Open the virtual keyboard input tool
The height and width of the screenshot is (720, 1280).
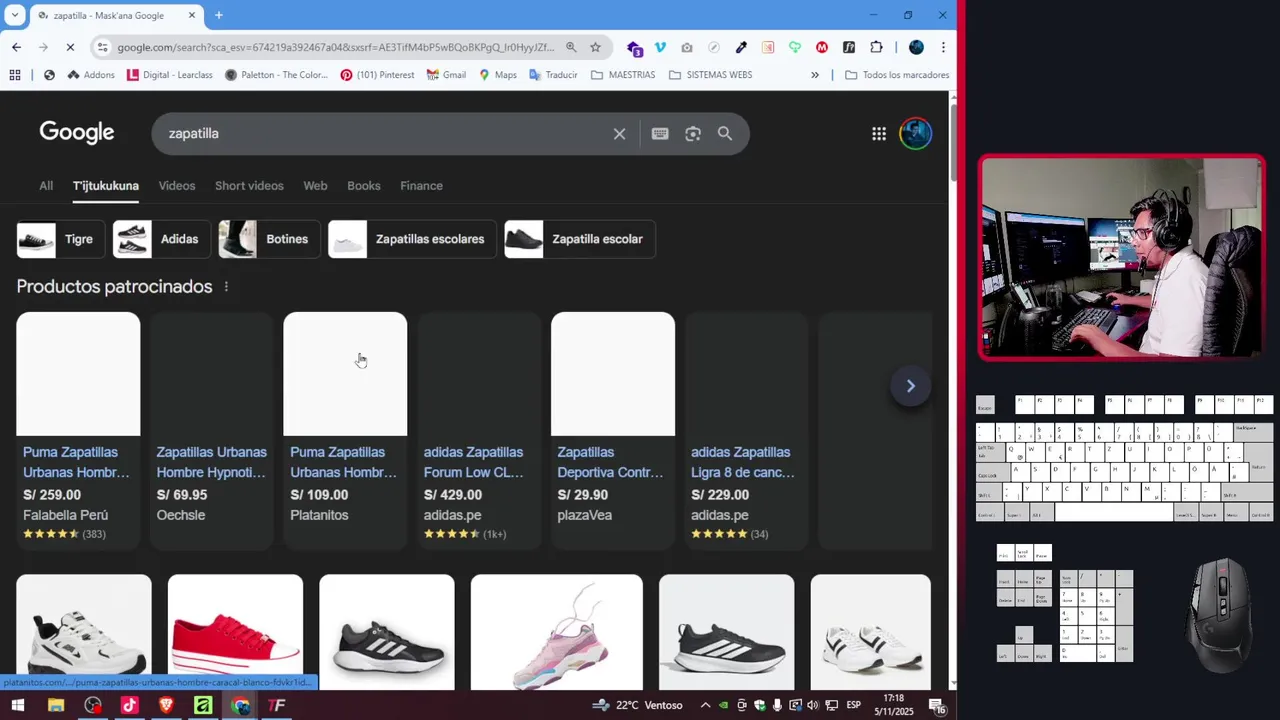click(x=660, y=134)
